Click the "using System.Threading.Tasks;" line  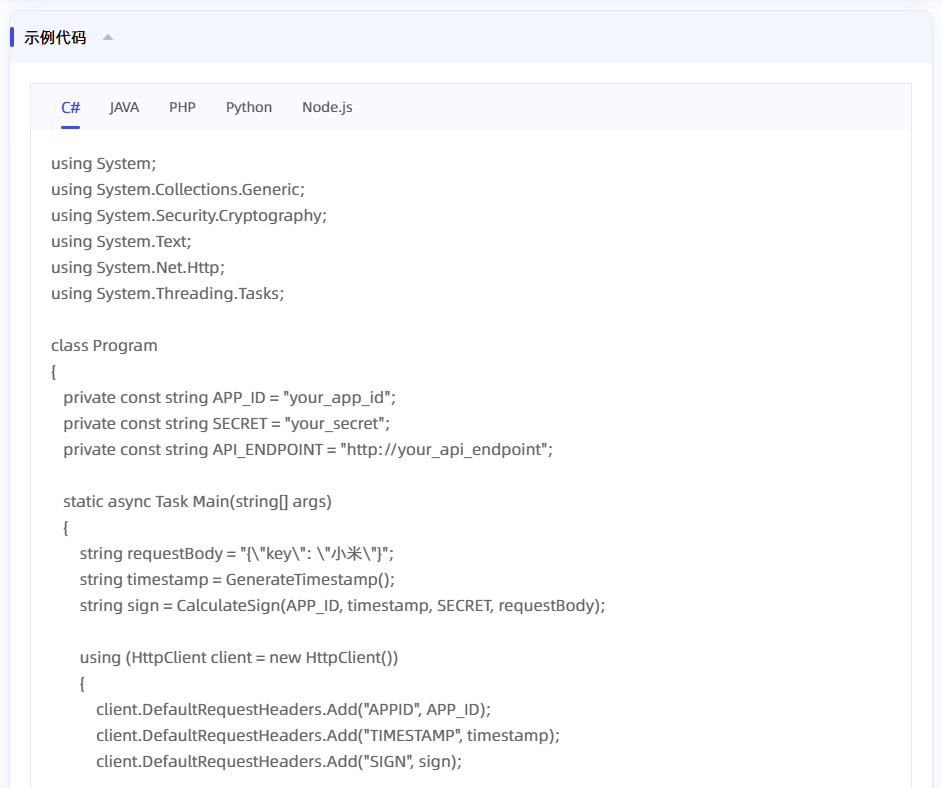[167, 293]
